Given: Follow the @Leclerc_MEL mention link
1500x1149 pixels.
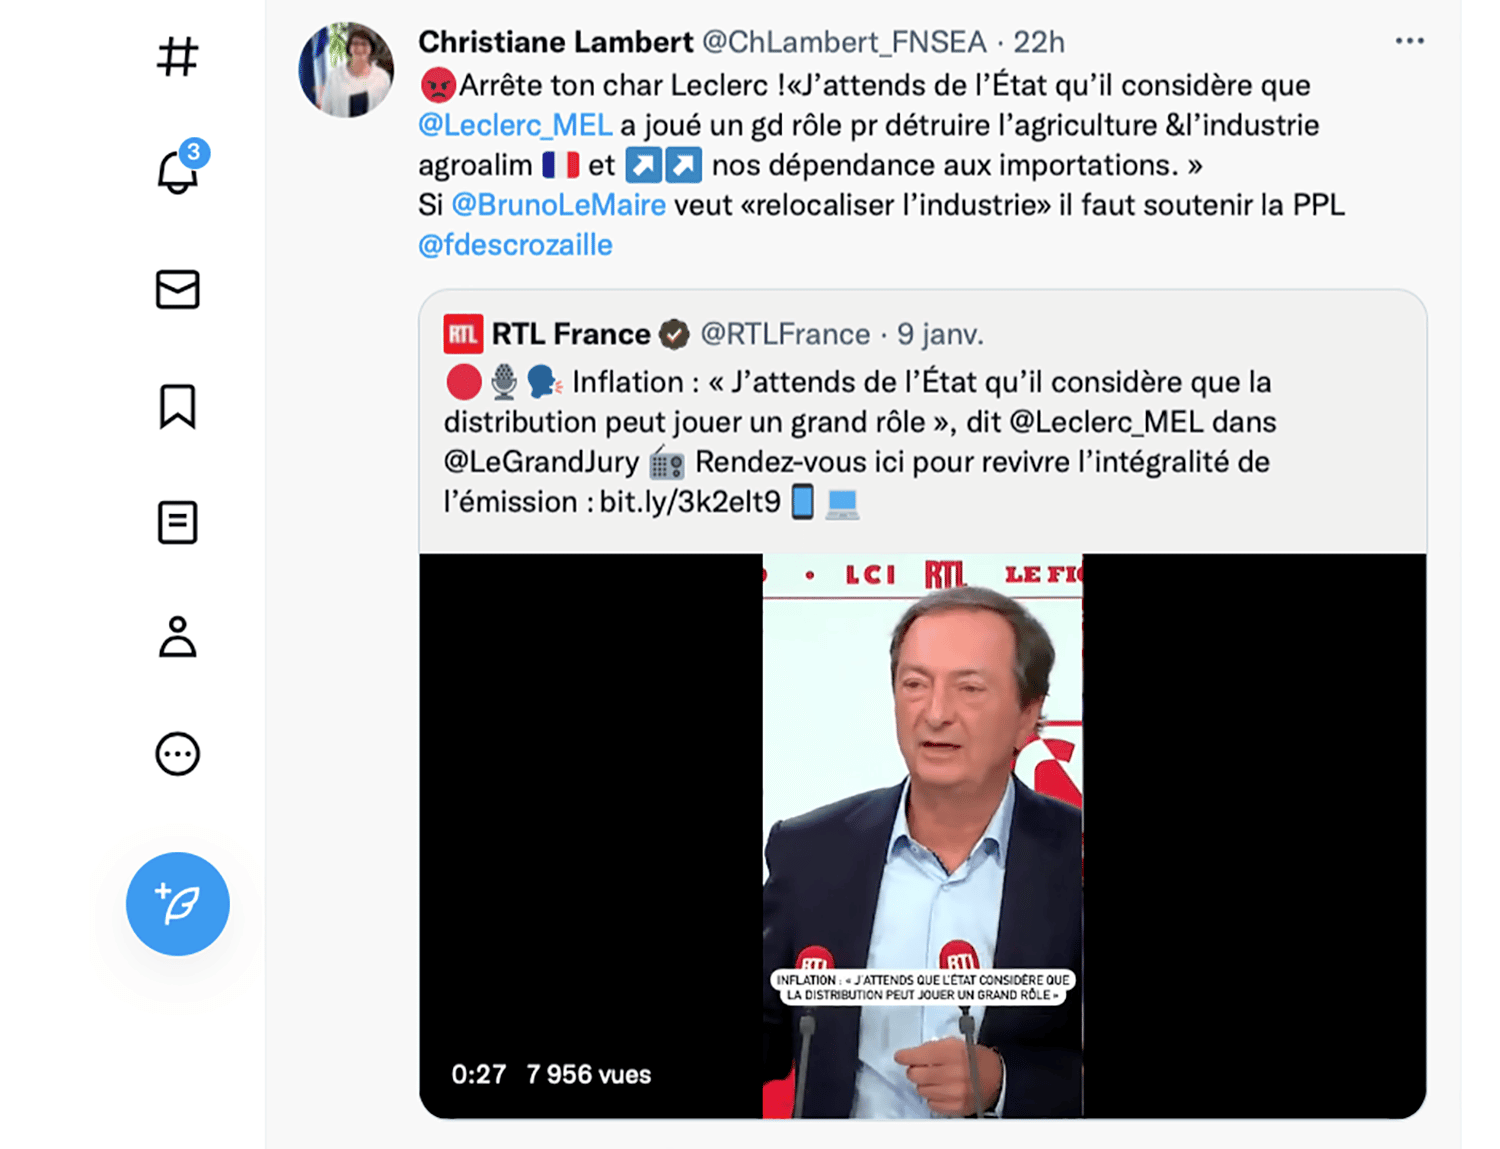Looking at the screenshot, I should (x=515, y=125).
